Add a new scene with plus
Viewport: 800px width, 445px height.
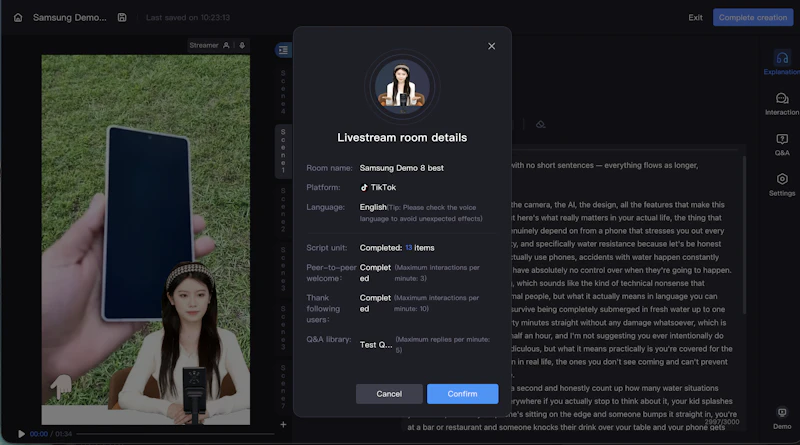pyautogui.click(x=283, y=424)
